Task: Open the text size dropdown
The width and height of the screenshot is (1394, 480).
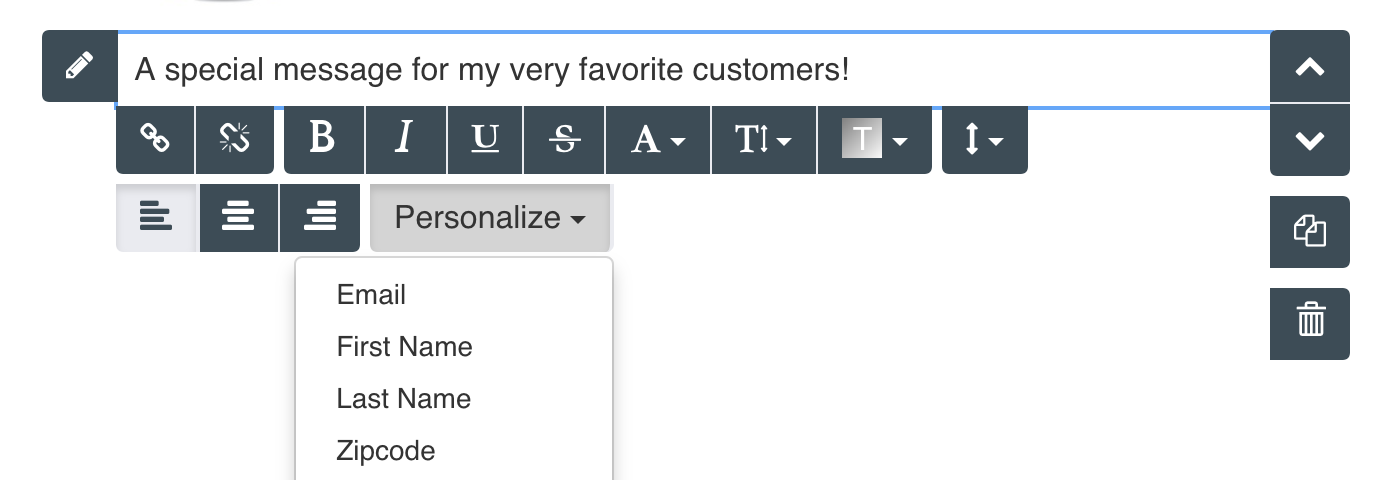Action: (763, 140)
